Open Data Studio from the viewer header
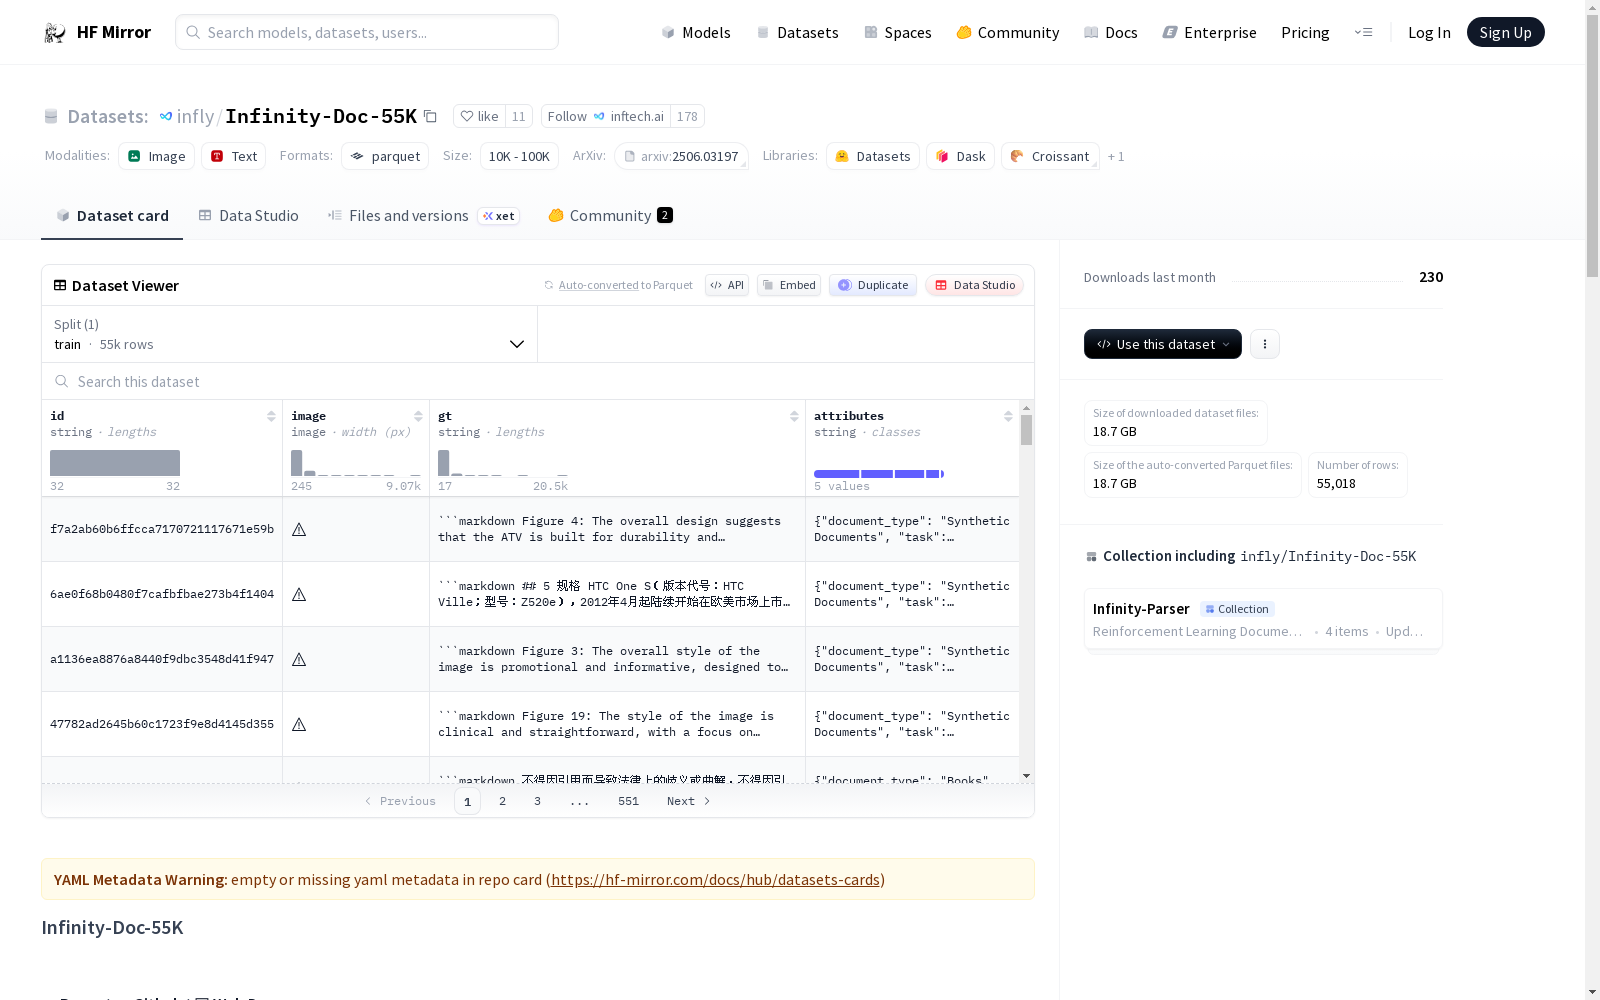 click(975, 285)
